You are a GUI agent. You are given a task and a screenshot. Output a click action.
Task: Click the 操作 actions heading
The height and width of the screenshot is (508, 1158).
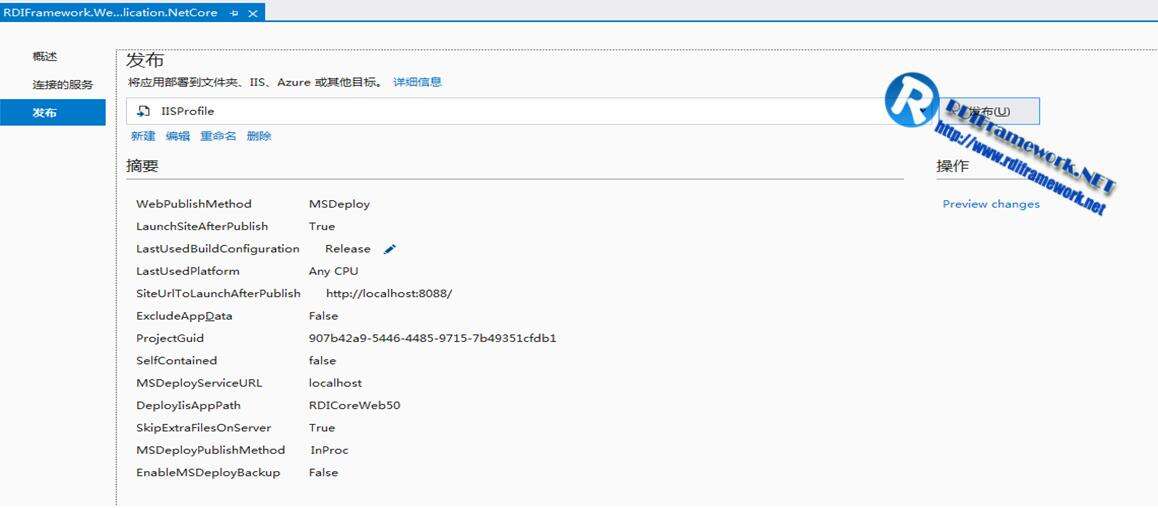pos(952,166)
